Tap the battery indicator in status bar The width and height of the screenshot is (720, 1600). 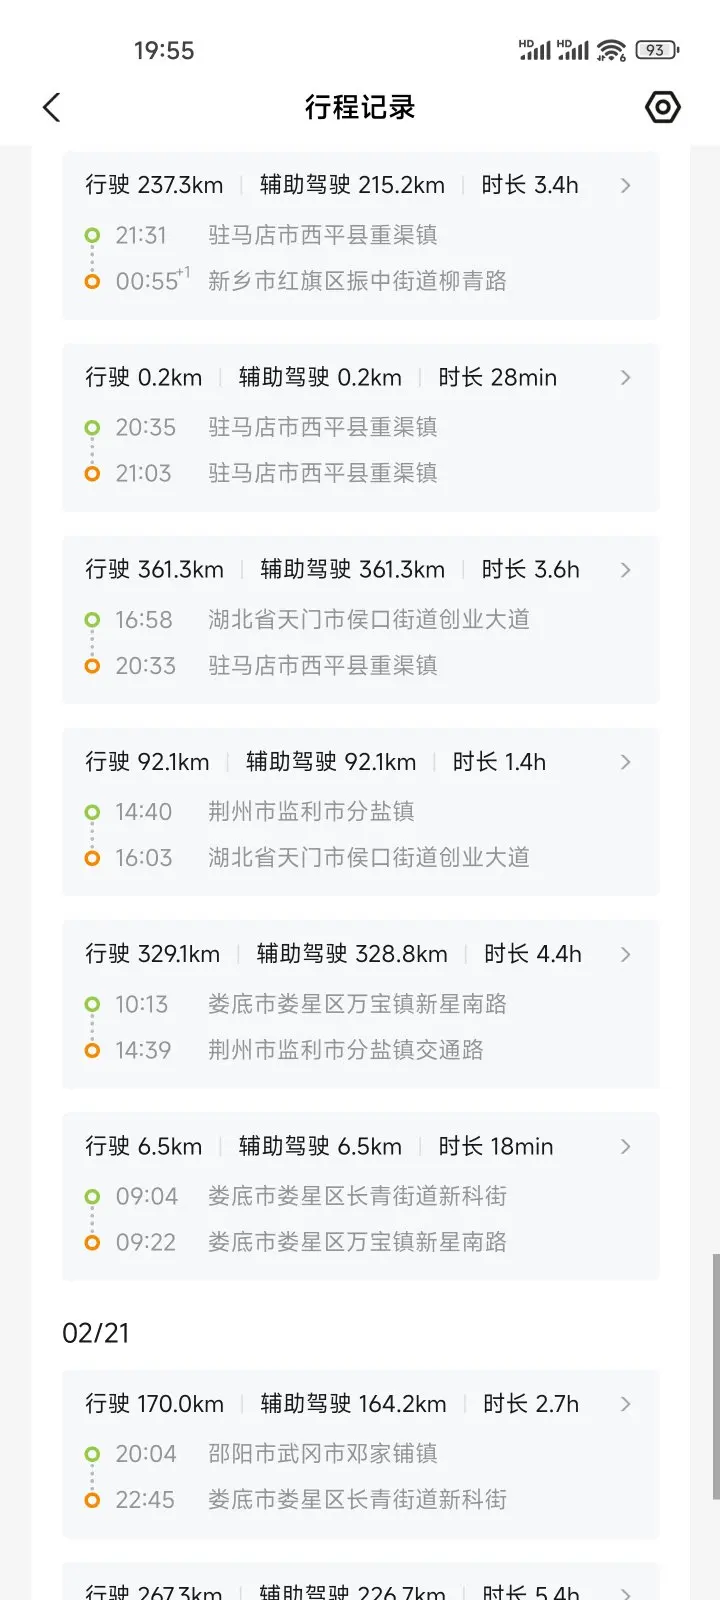[656, 50]
